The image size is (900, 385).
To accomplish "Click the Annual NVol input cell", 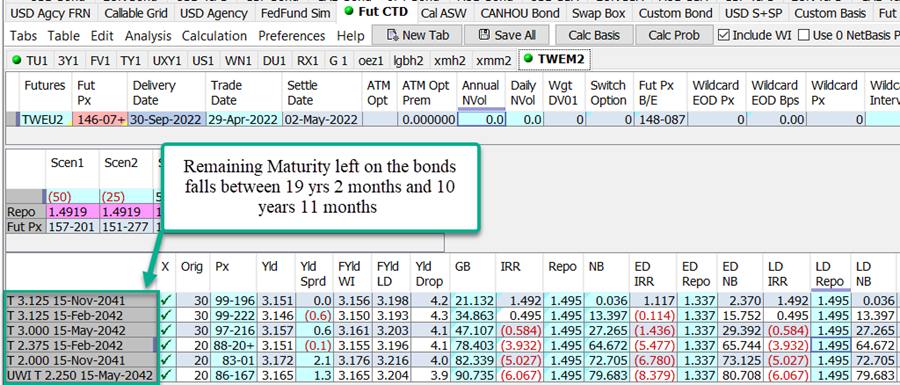I will tap(482, 120).
